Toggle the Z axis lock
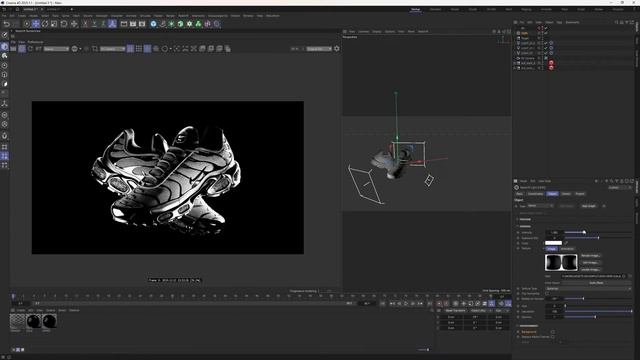This screenshot has width=640, height=360. pyautogui.click(x=103, y=24)
